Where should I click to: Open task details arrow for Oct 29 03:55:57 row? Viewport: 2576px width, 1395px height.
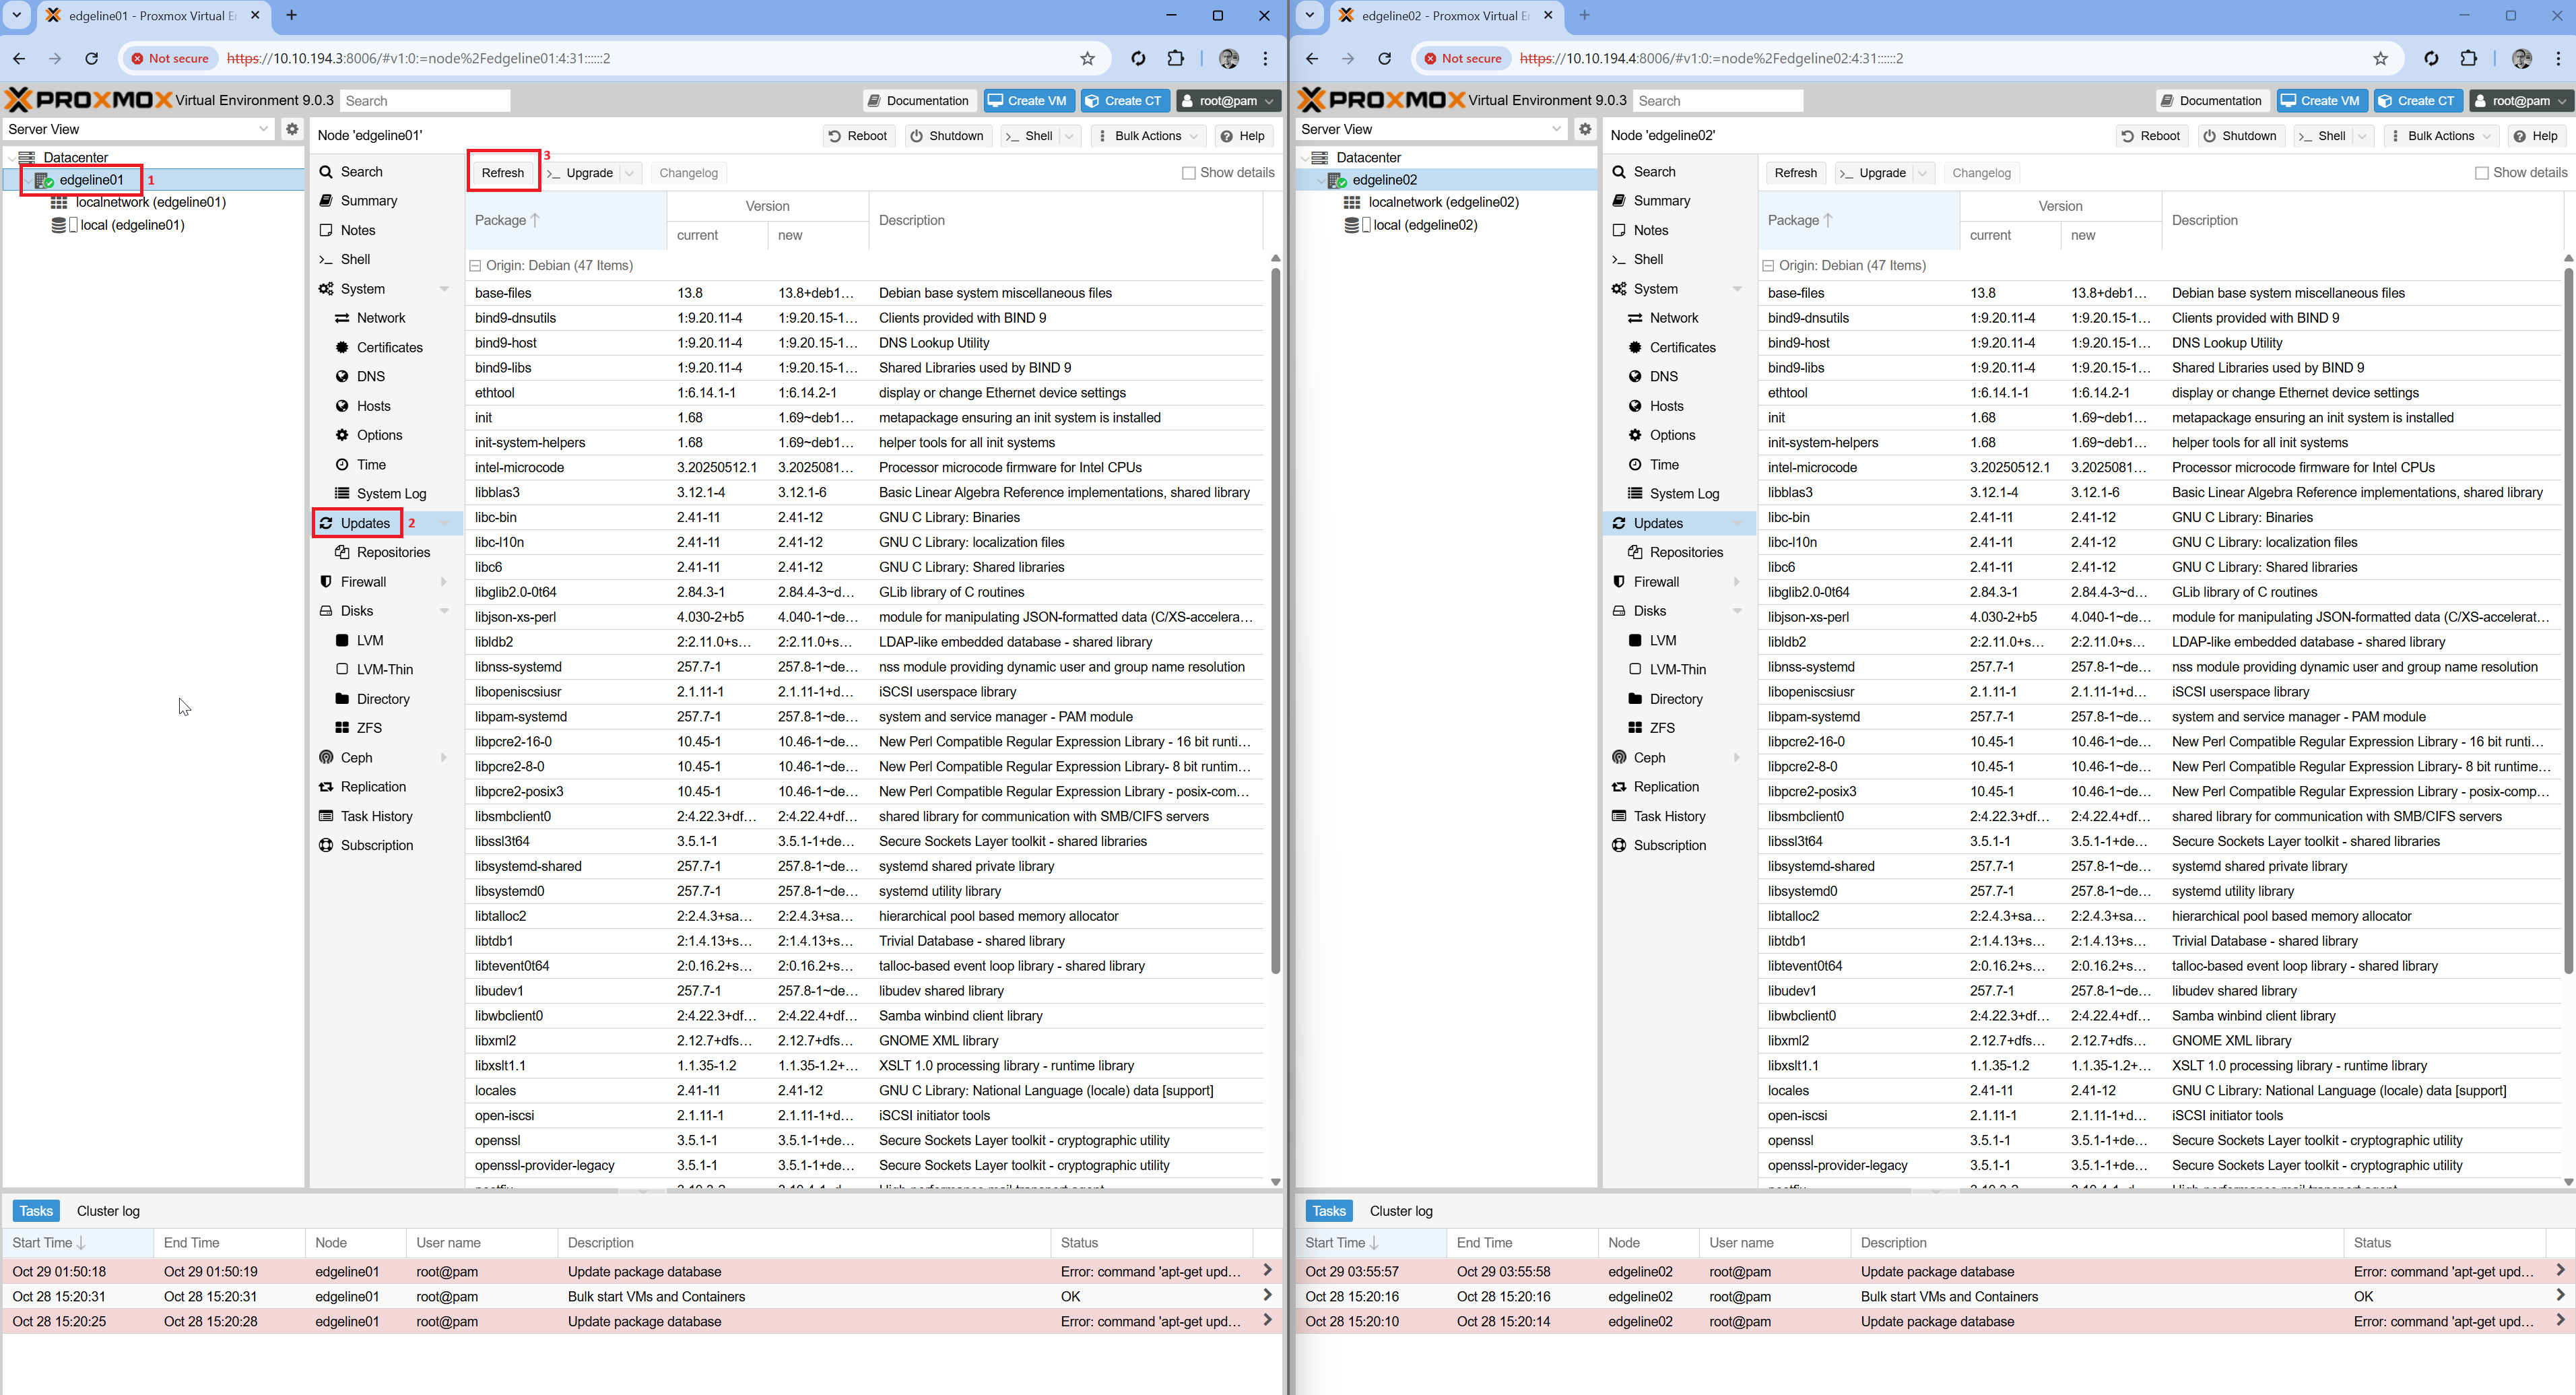[2560, 1271]
